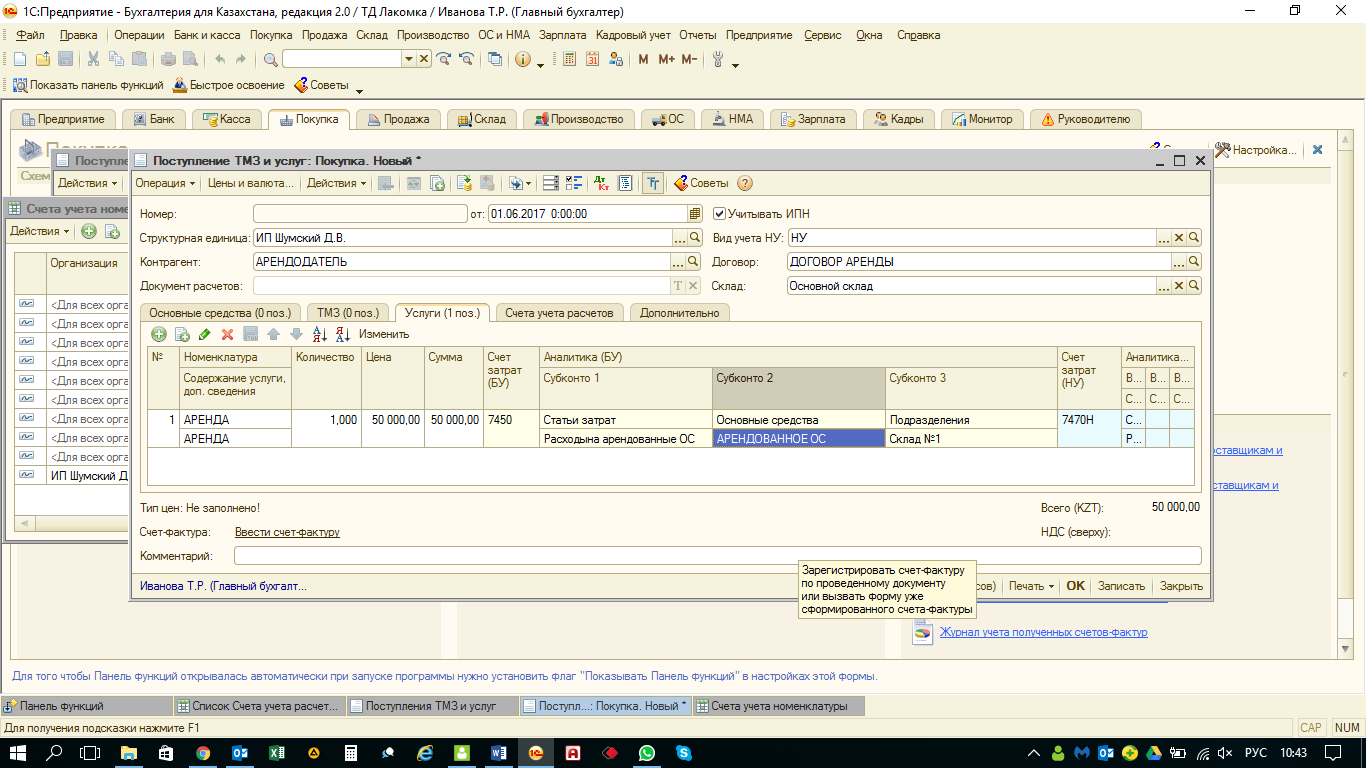This screenshot has height=768, width=1366.
Task: Open the Производство function panel tab
Action: click(x=578, y=119)
